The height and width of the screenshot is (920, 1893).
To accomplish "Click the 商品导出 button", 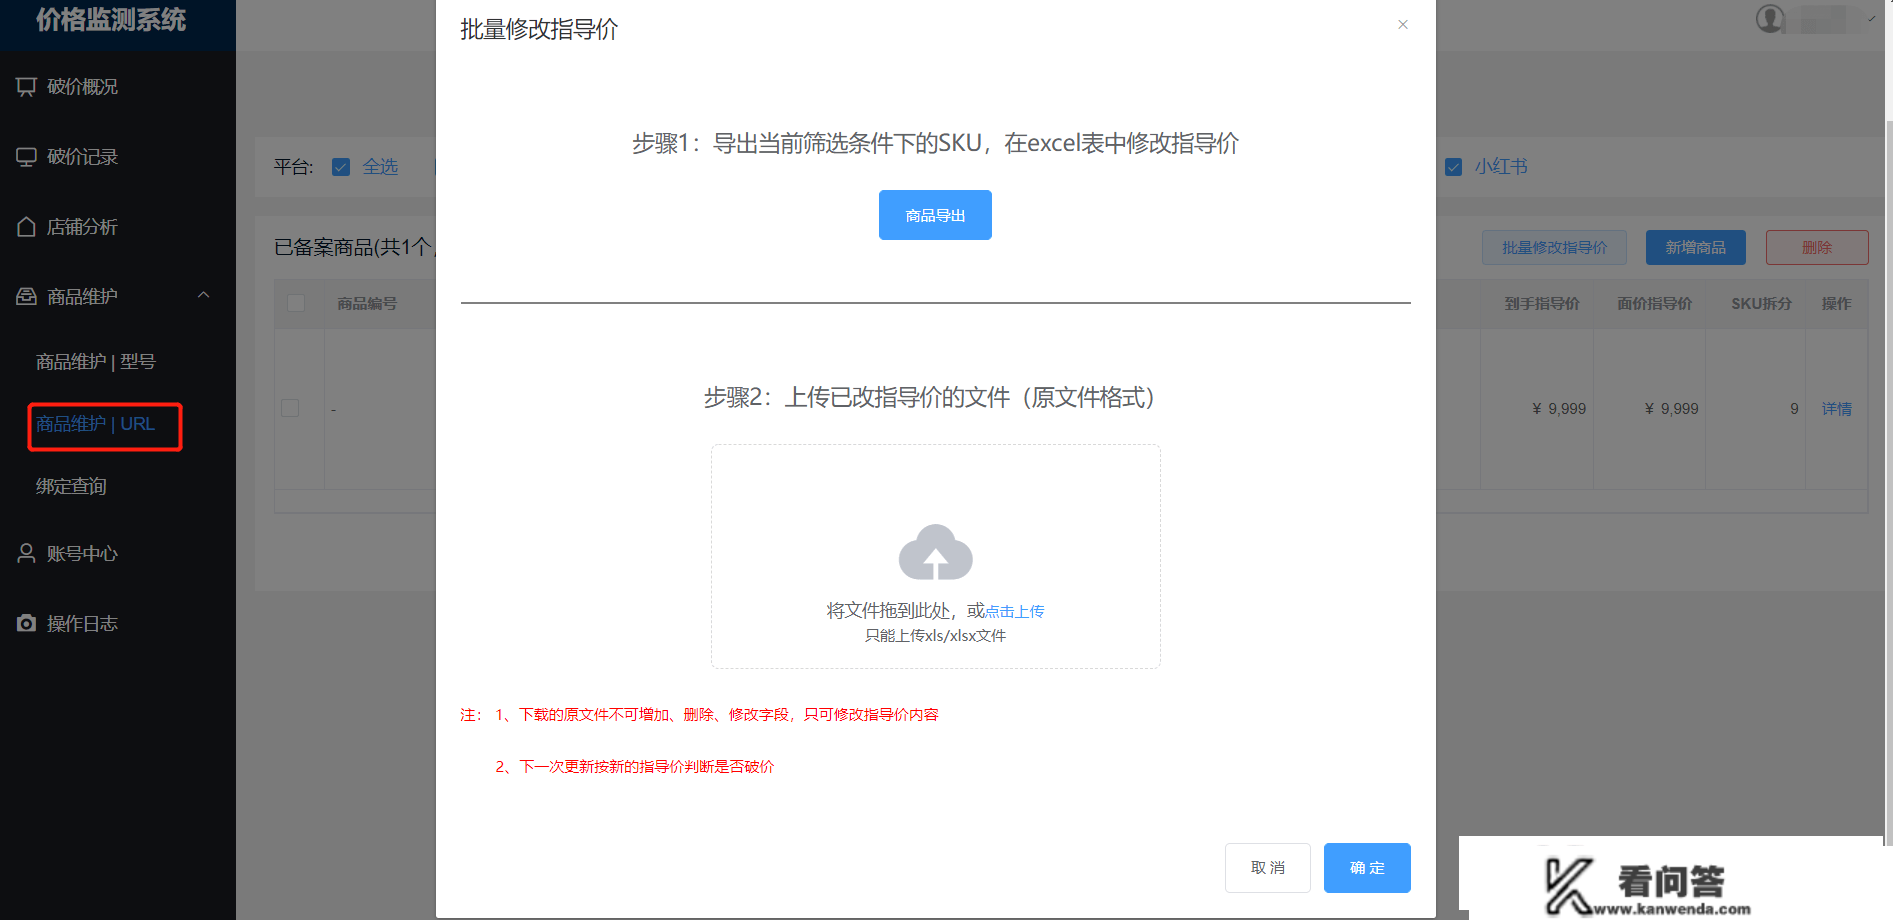I will [x=935, y=215].
